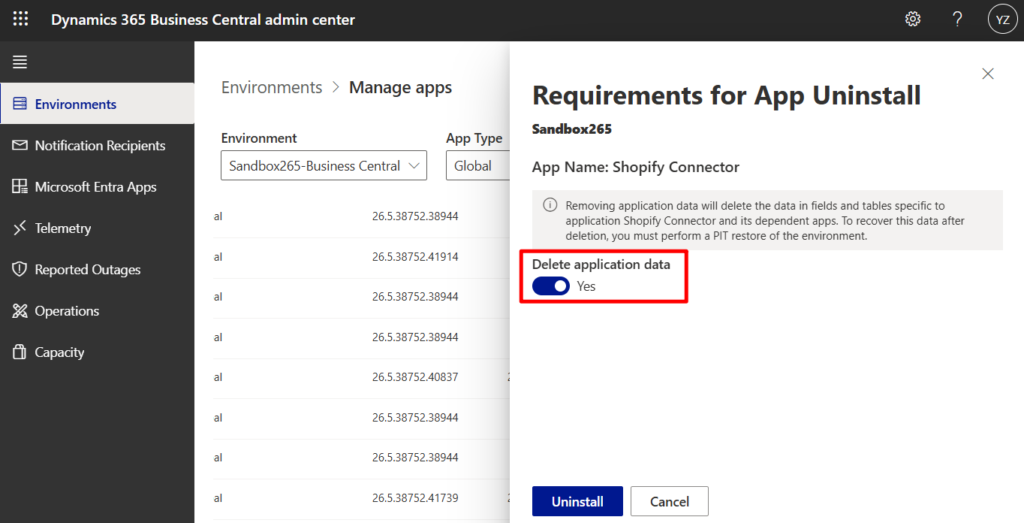This screenshot has height=523, width=1024.
Task: Click the Uninstall button
Action: [x=577, y=501]
